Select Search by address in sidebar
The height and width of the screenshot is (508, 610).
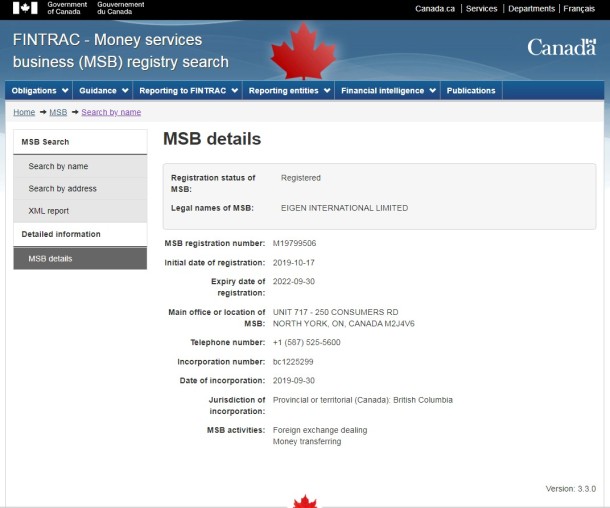click(x=63, y=188)
